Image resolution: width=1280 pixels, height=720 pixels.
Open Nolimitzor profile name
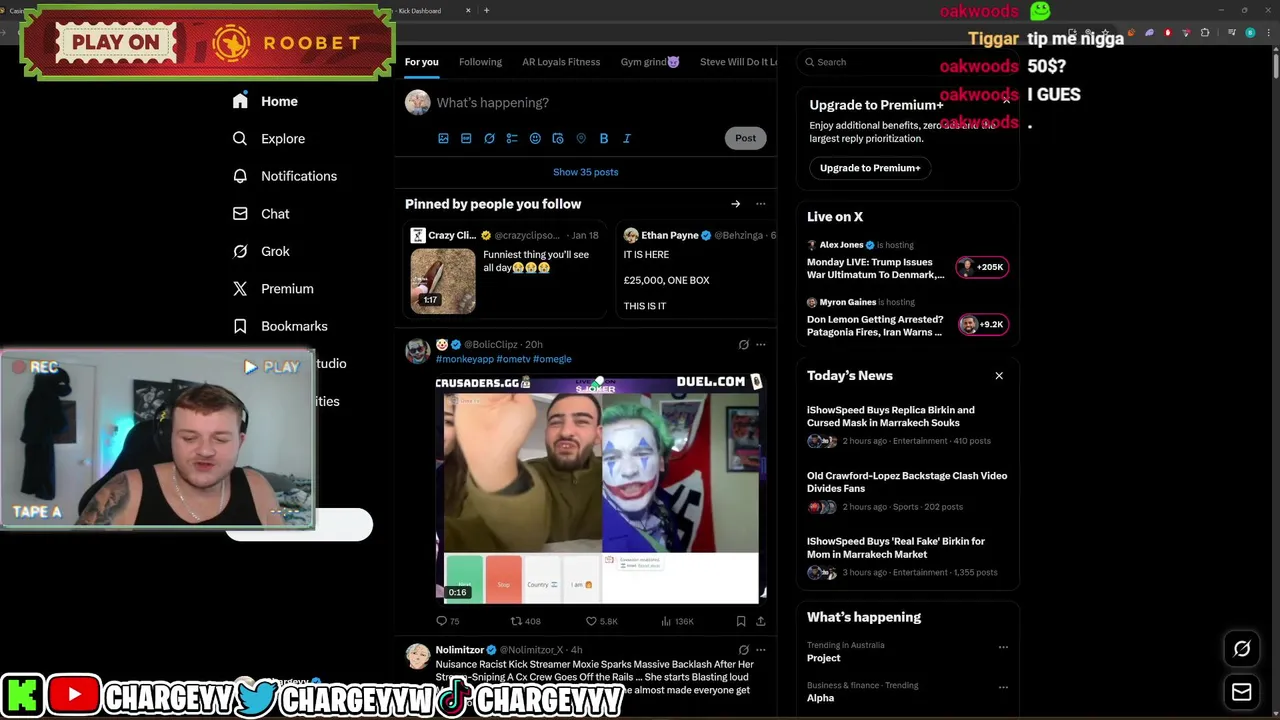(459, 650)
